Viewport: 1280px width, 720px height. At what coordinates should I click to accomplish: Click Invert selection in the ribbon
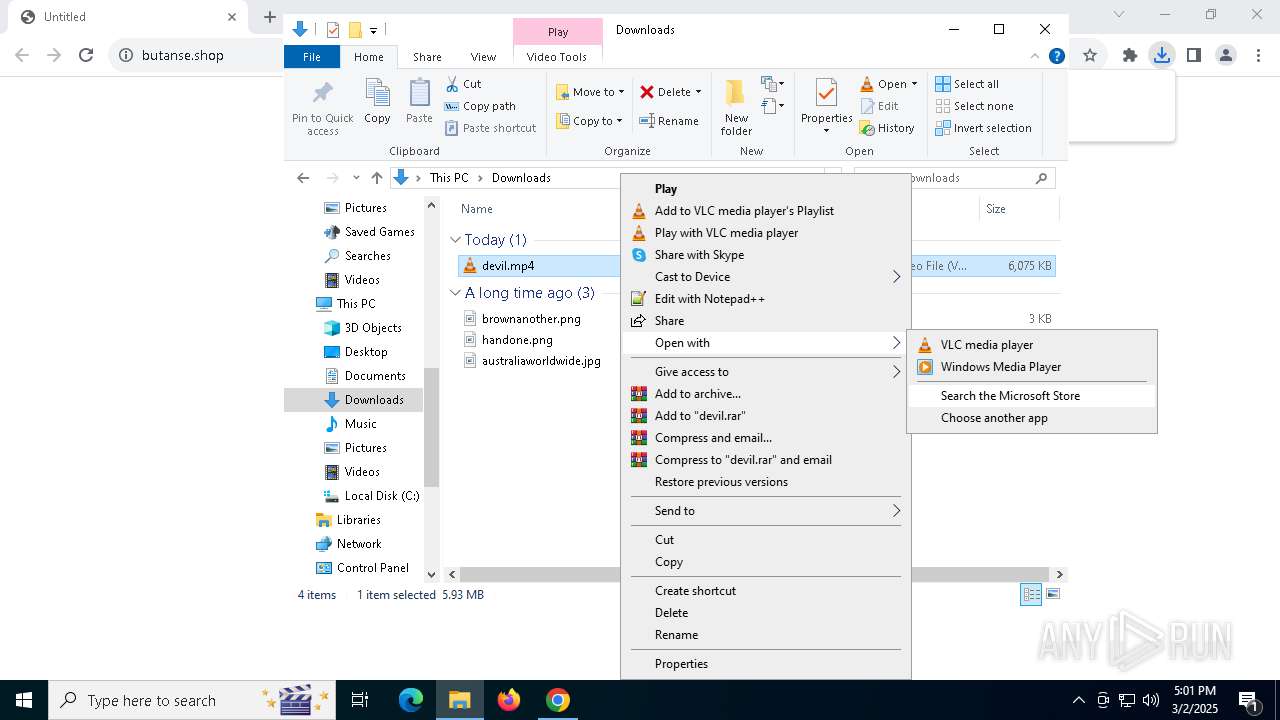point(983,128)
